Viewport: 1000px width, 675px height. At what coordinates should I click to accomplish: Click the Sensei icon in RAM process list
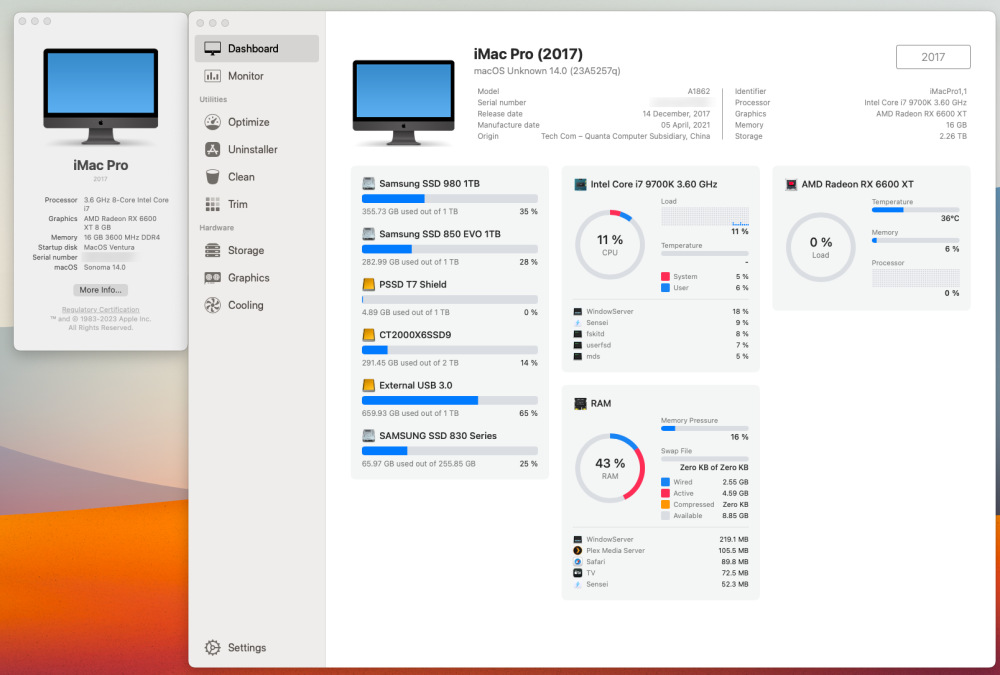tap(578, 584)
